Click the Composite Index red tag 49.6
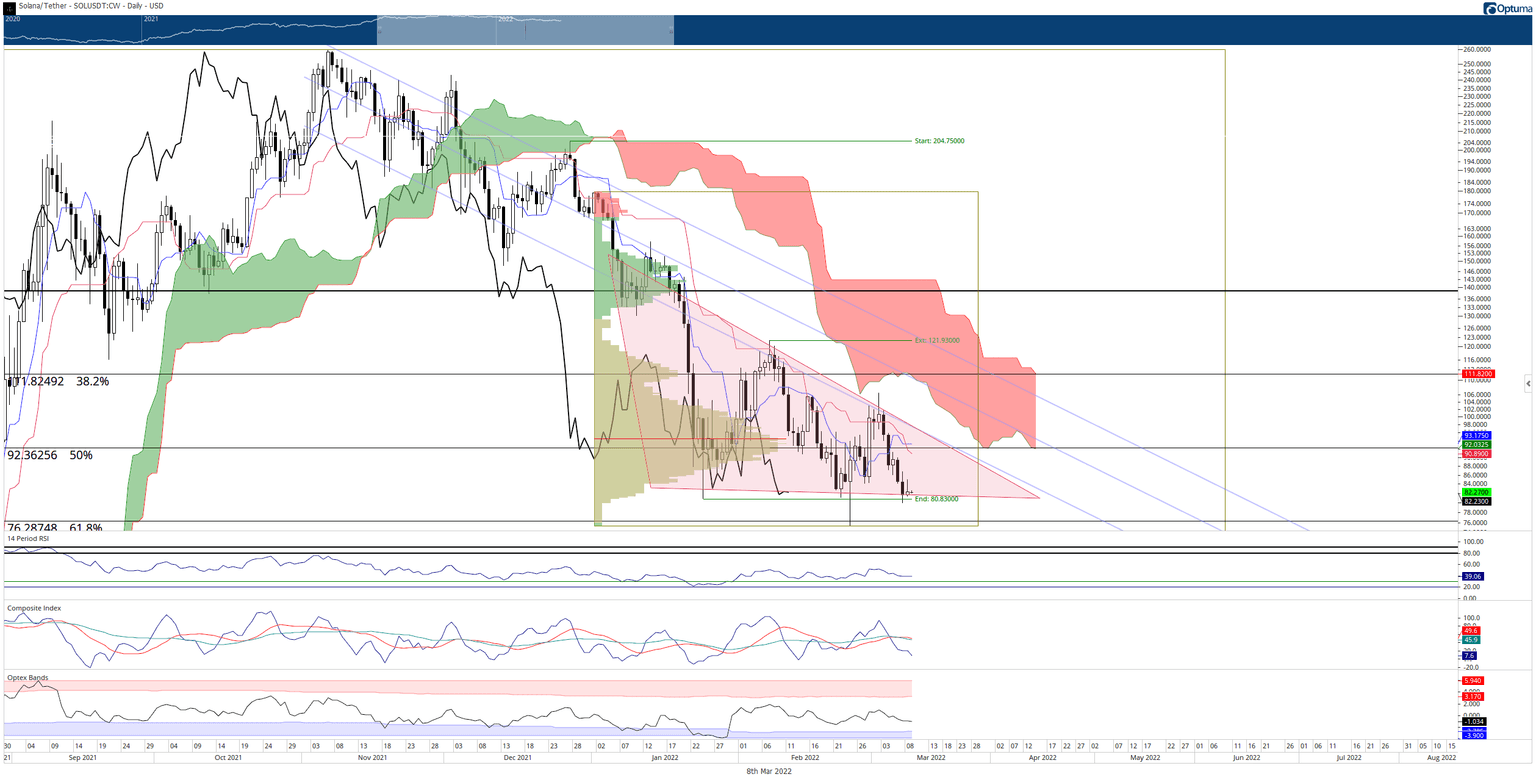Screen dimensions: 1536x783 (x=1469, y=631)
